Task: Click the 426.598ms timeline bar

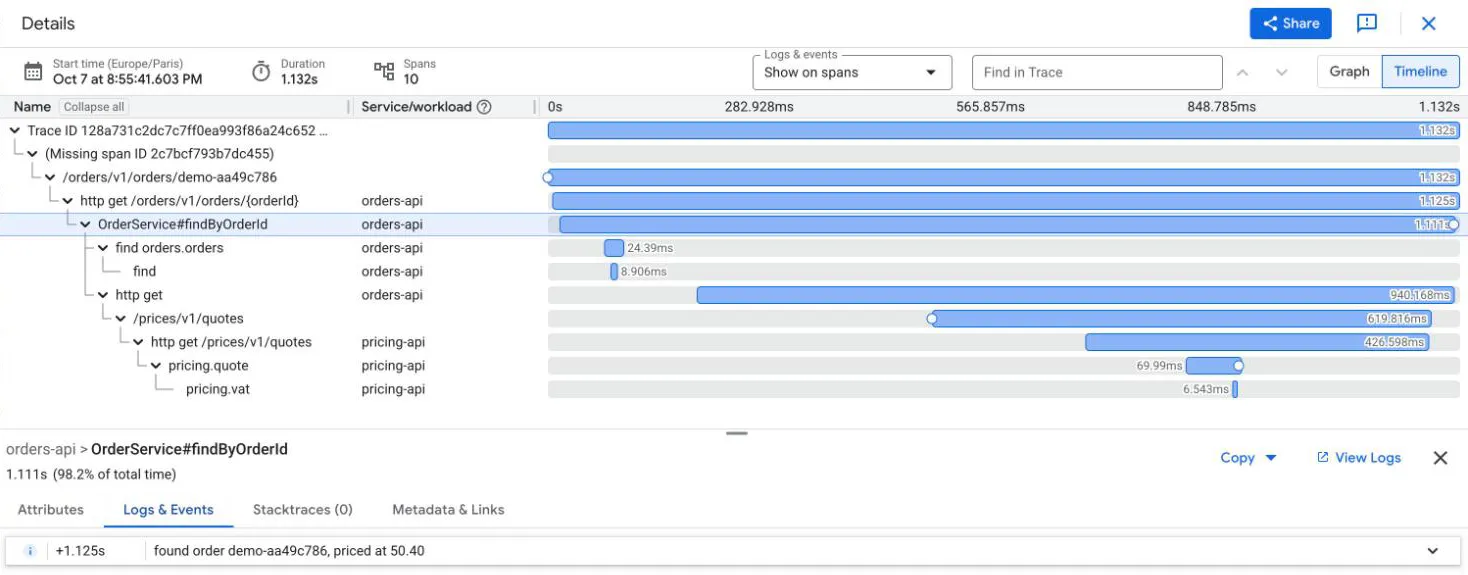Action: click(x=1257, y=342)
